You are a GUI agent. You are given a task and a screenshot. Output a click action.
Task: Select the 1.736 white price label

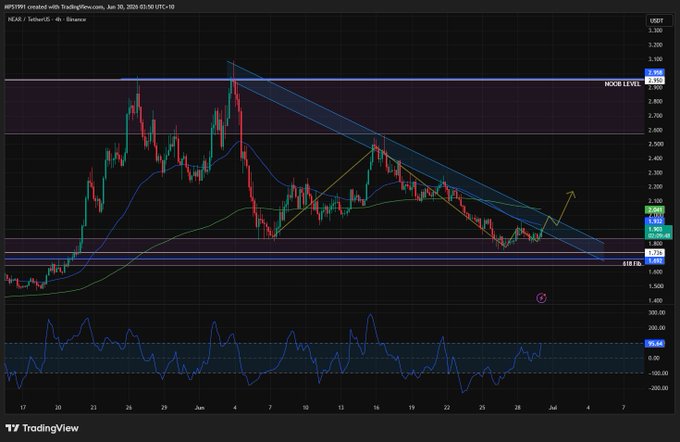tap(654, 252)
